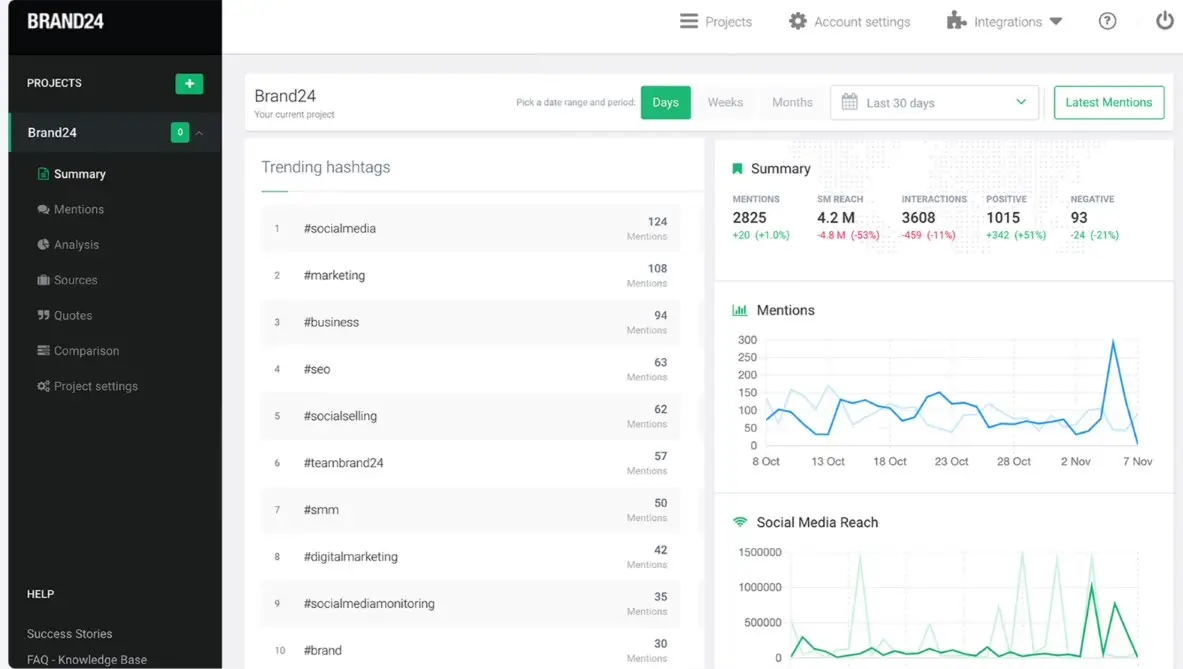1183x669 pixels.
Task: Click the Account settings gear icon
Action: coord(797,21)
